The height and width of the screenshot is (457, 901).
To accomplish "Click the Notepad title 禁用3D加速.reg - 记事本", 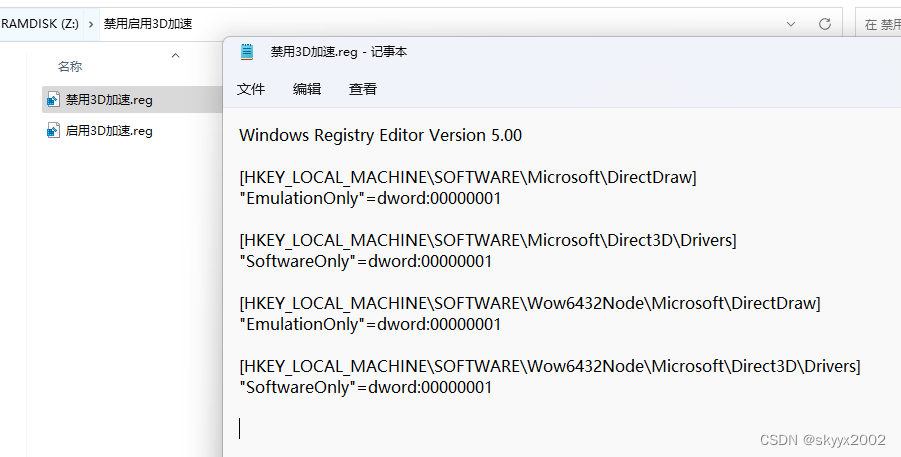I will [x=339, y=52].
